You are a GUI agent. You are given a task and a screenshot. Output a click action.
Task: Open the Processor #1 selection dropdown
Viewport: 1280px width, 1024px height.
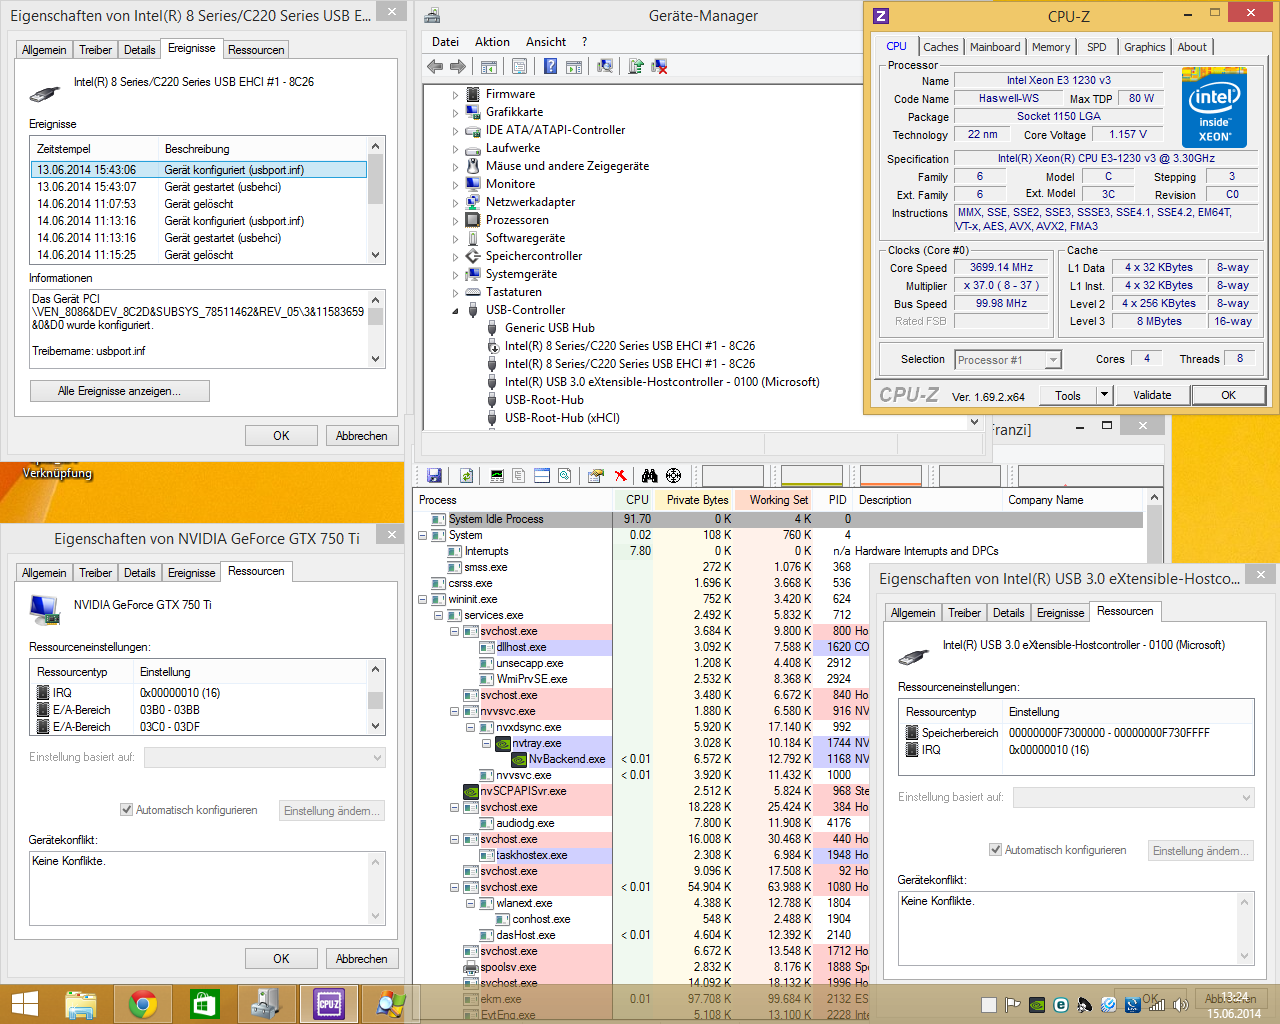1052,360
